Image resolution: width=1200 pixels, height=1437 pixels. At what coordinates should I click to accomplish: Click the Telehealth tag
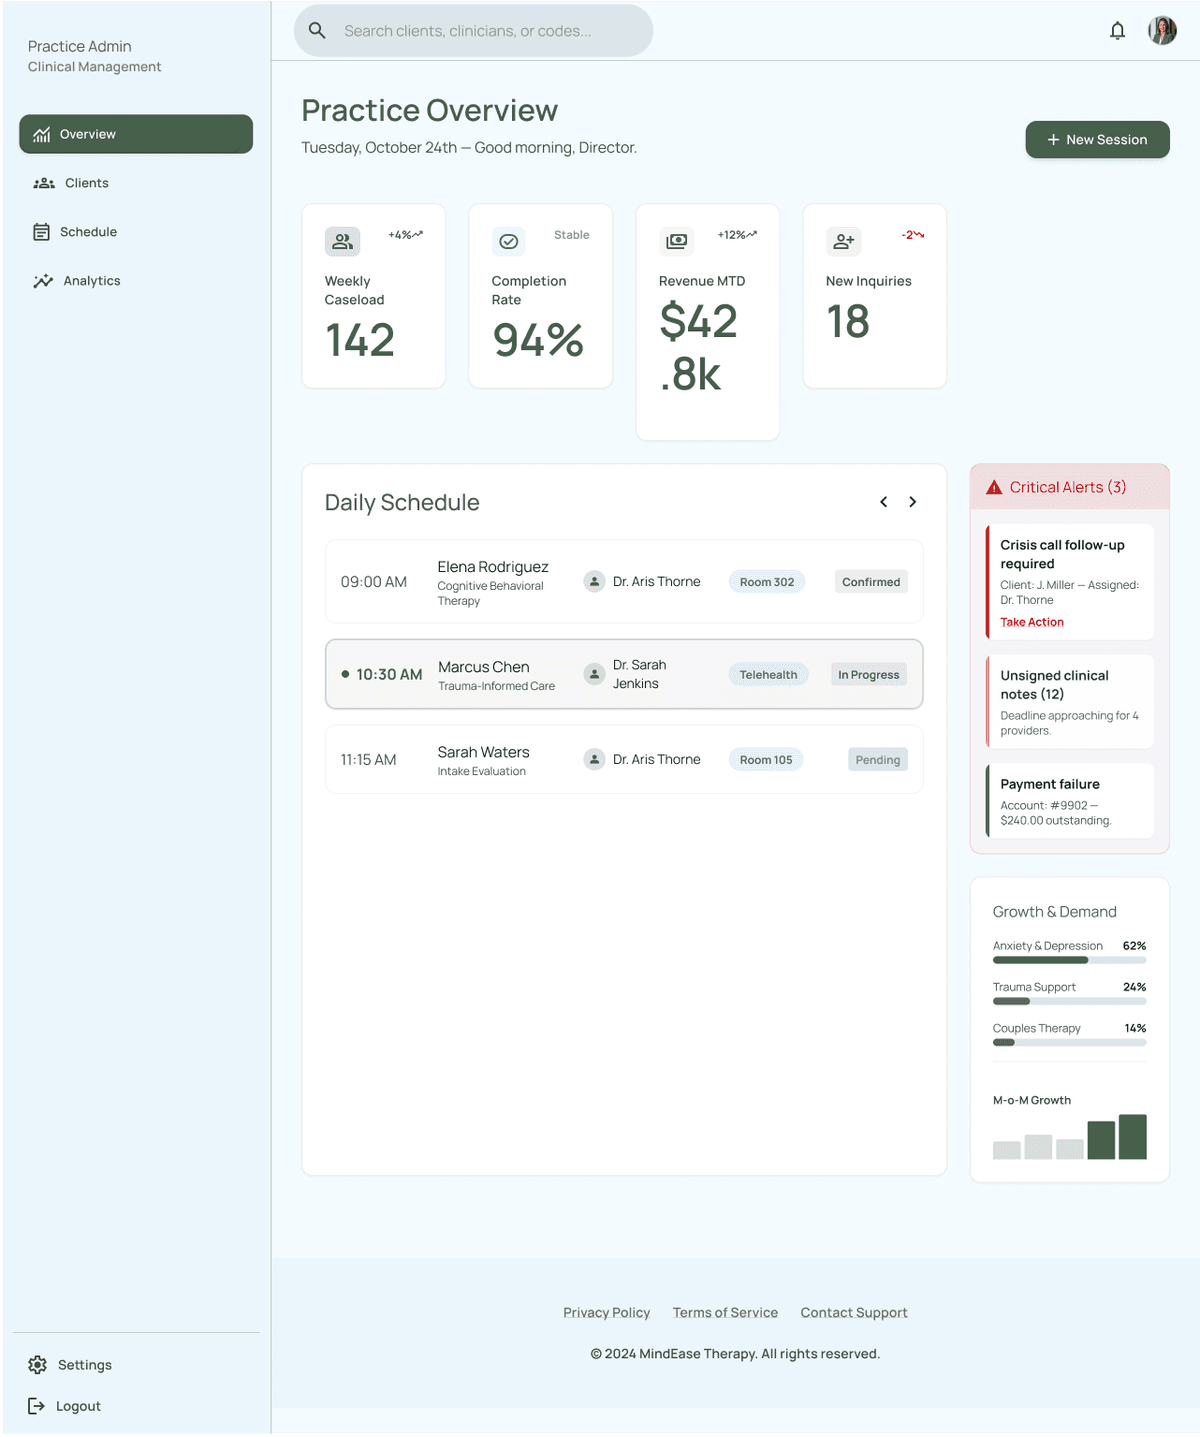[x=768, y=675]
